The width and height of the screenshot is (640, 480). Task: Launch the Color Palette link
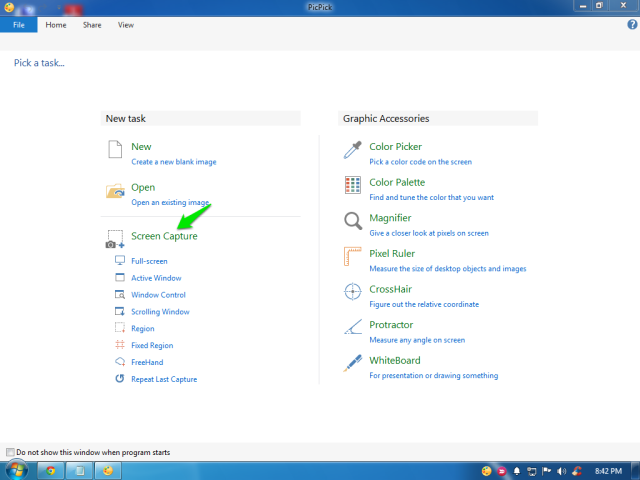pos(397,182)
